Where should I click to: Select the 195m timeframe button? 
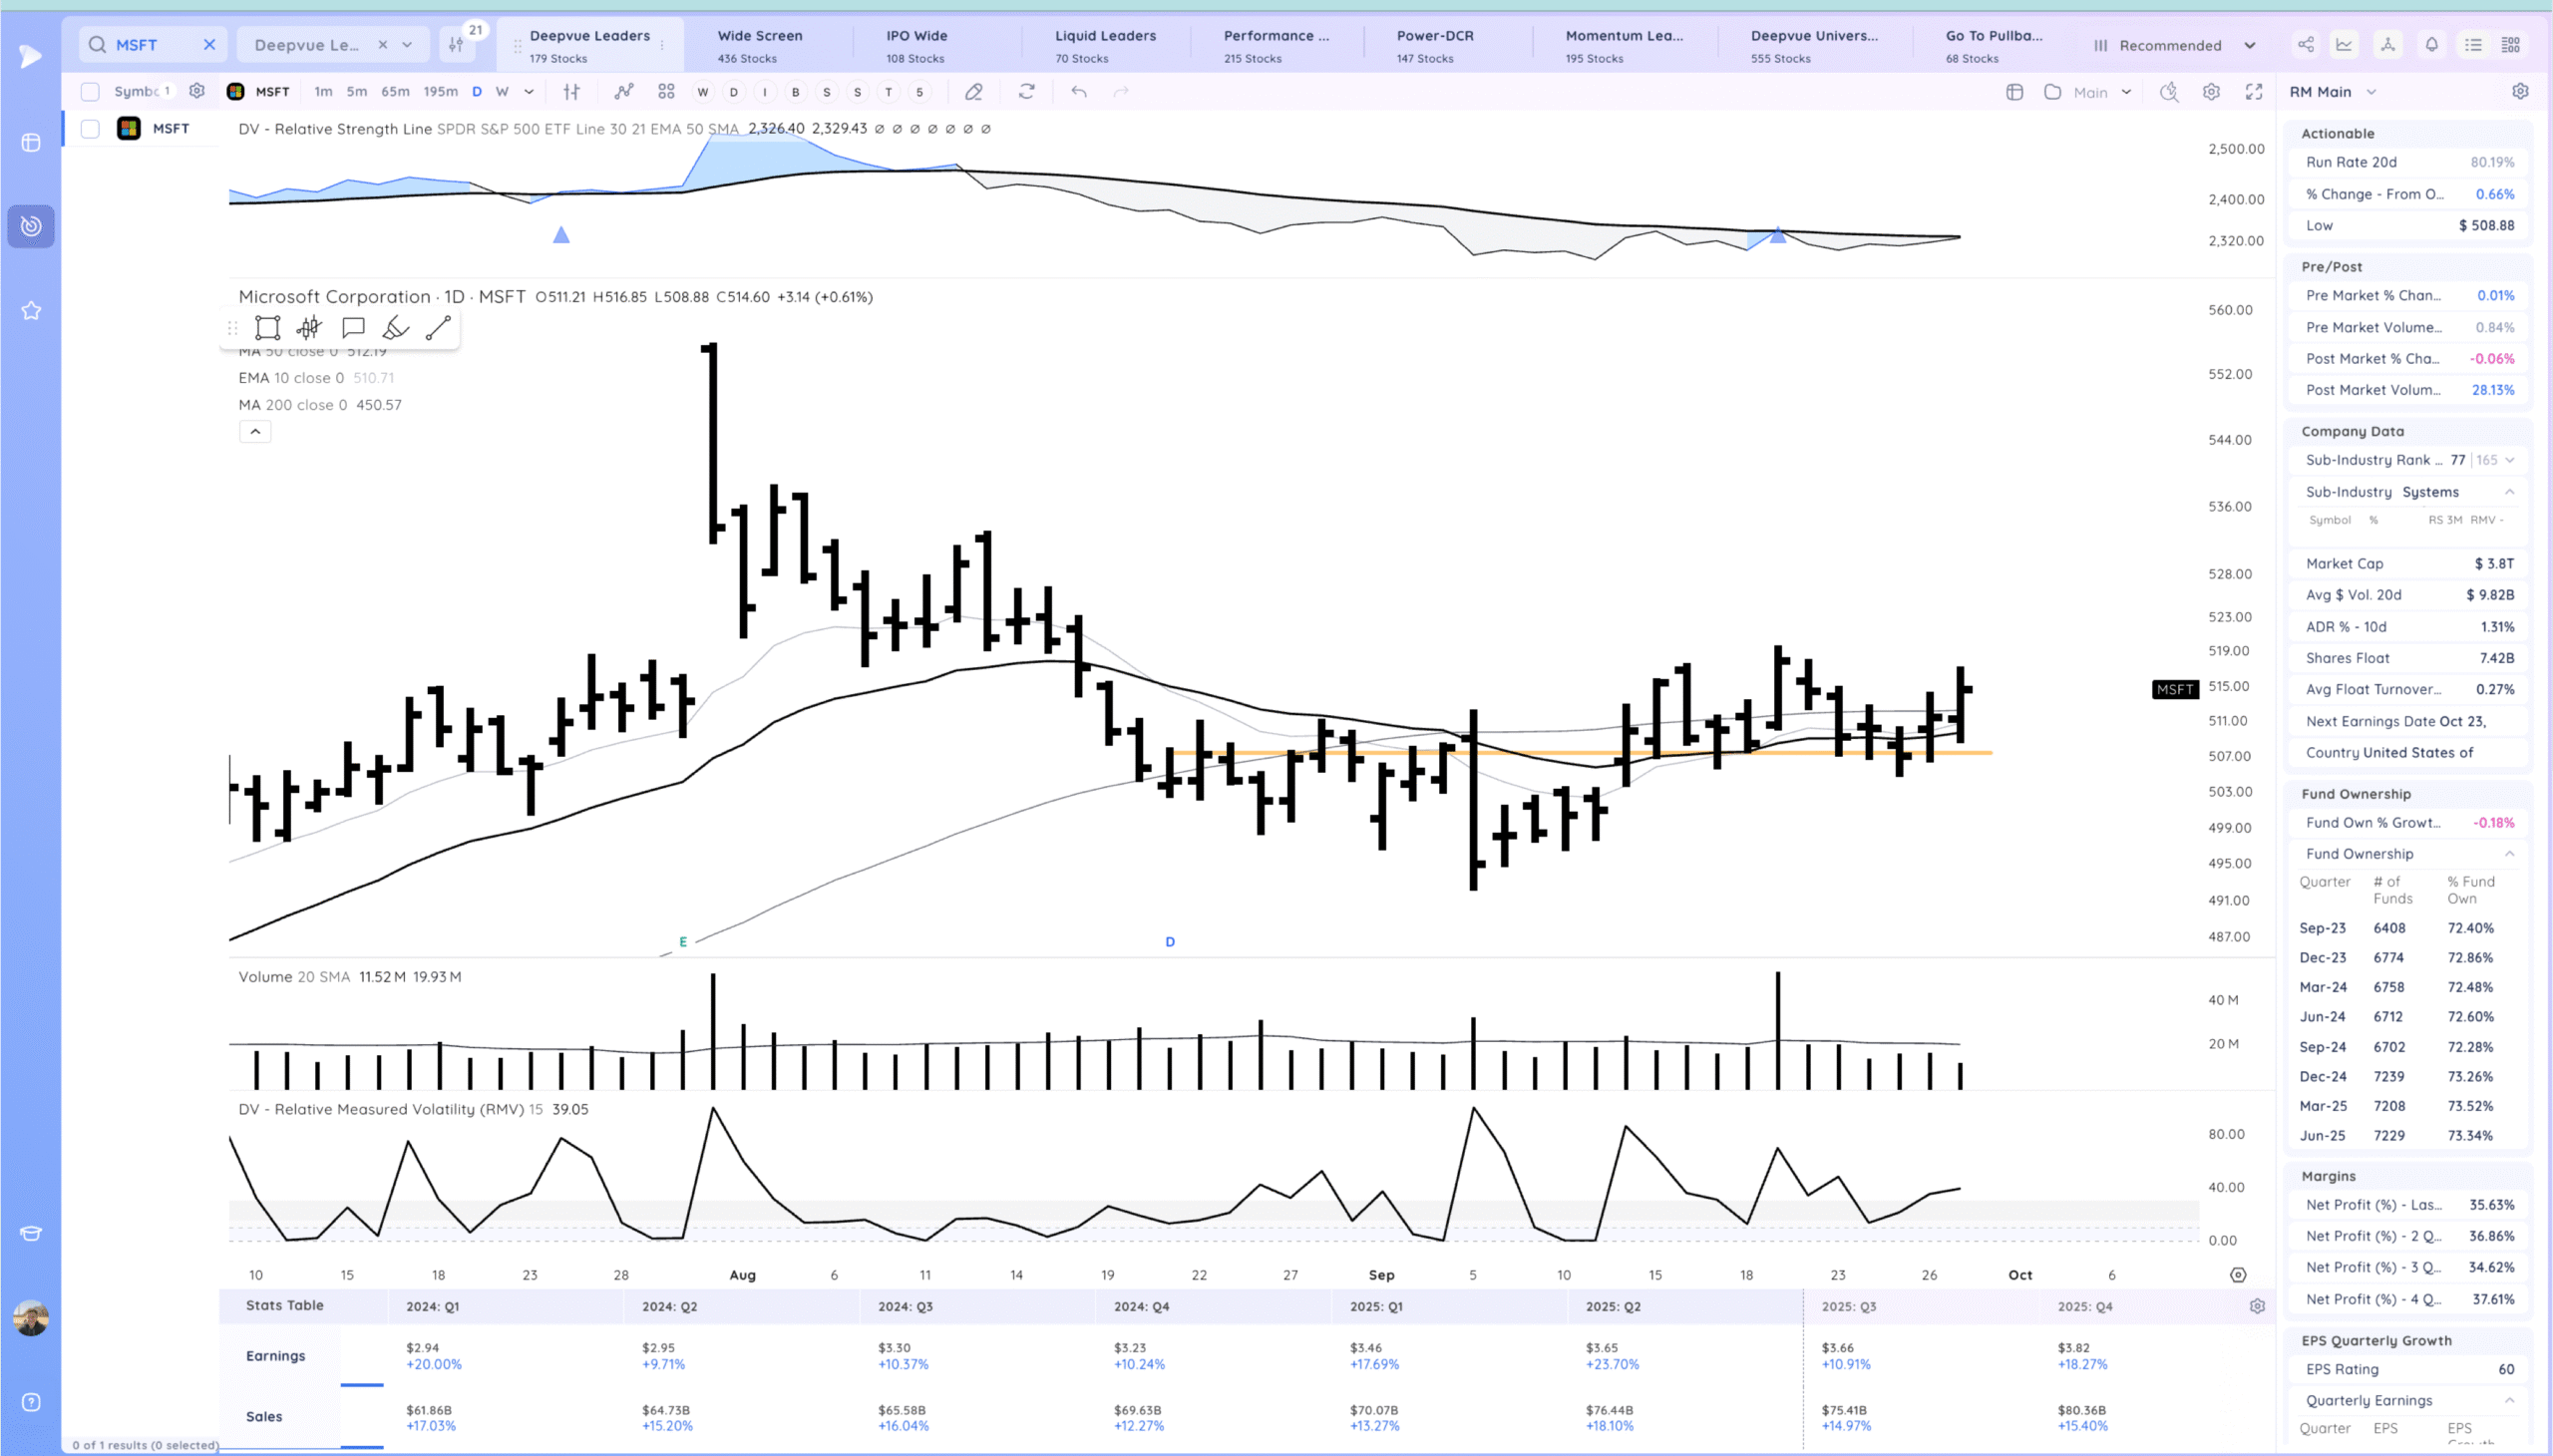tap(440, 92)
